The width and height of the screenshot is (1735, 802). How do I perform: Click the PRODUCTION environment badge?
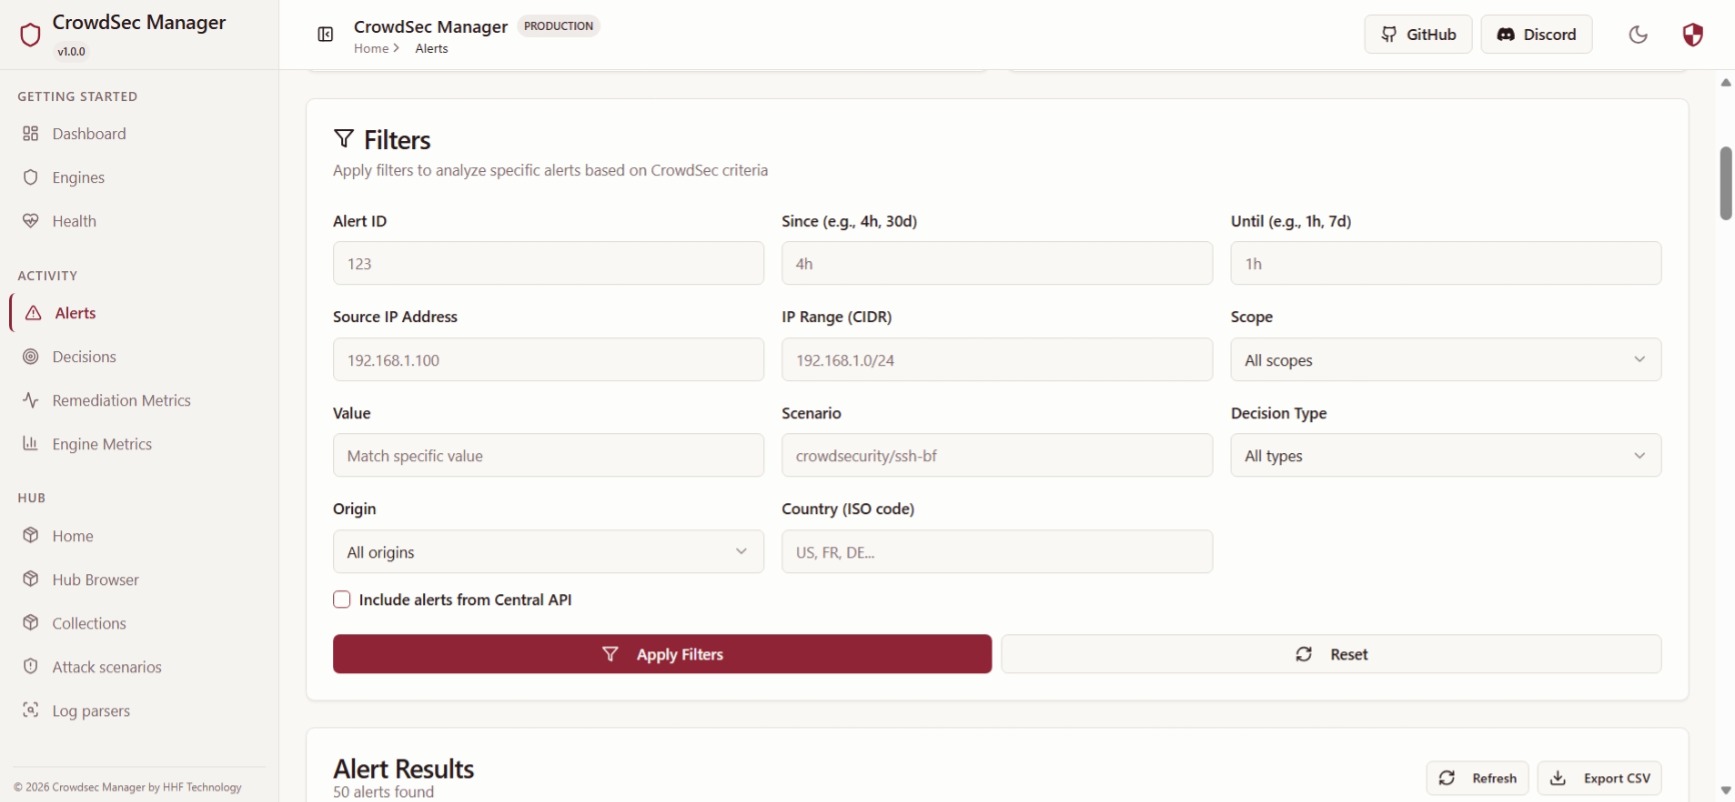[x=558, y=26]
